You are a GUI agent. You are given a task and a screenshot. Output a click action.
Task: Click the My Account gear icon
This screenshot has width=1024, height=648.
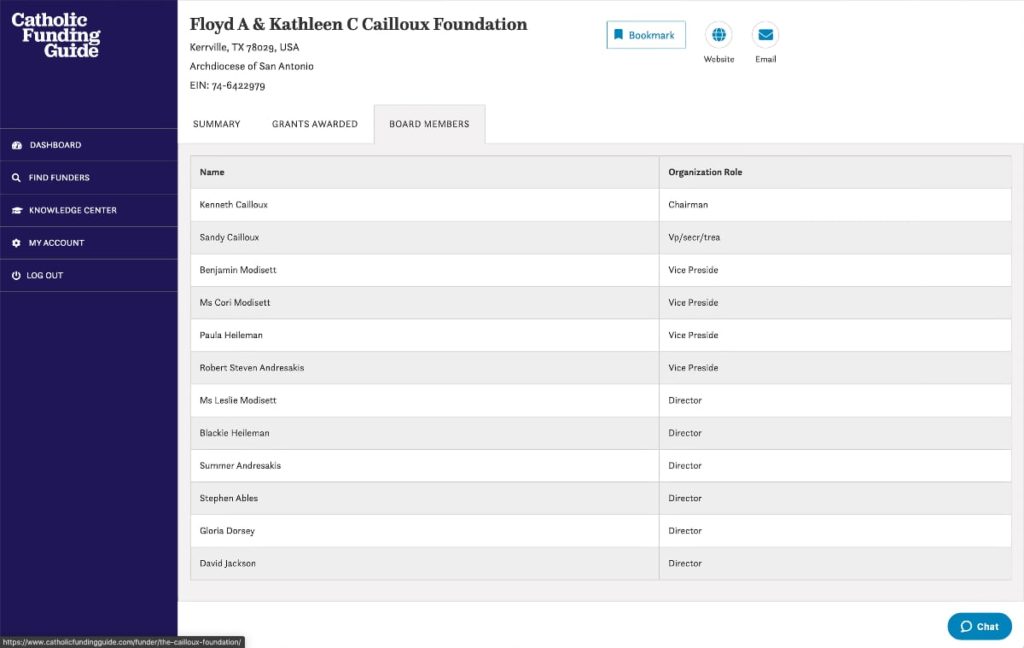(x=16, y=243)
